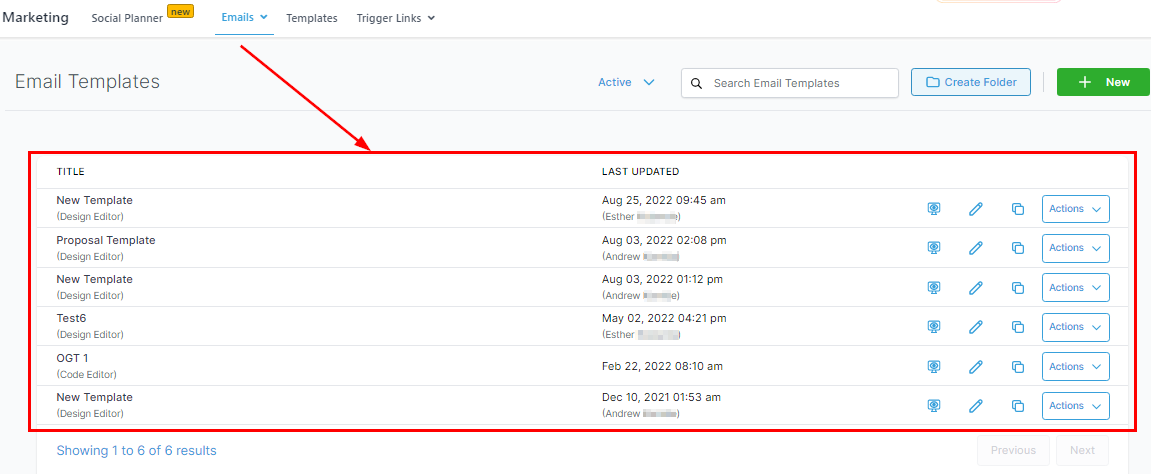This screenshot has height=474, width=1151.
Task: Click the Create Folder button
Action: pos(970,83)
